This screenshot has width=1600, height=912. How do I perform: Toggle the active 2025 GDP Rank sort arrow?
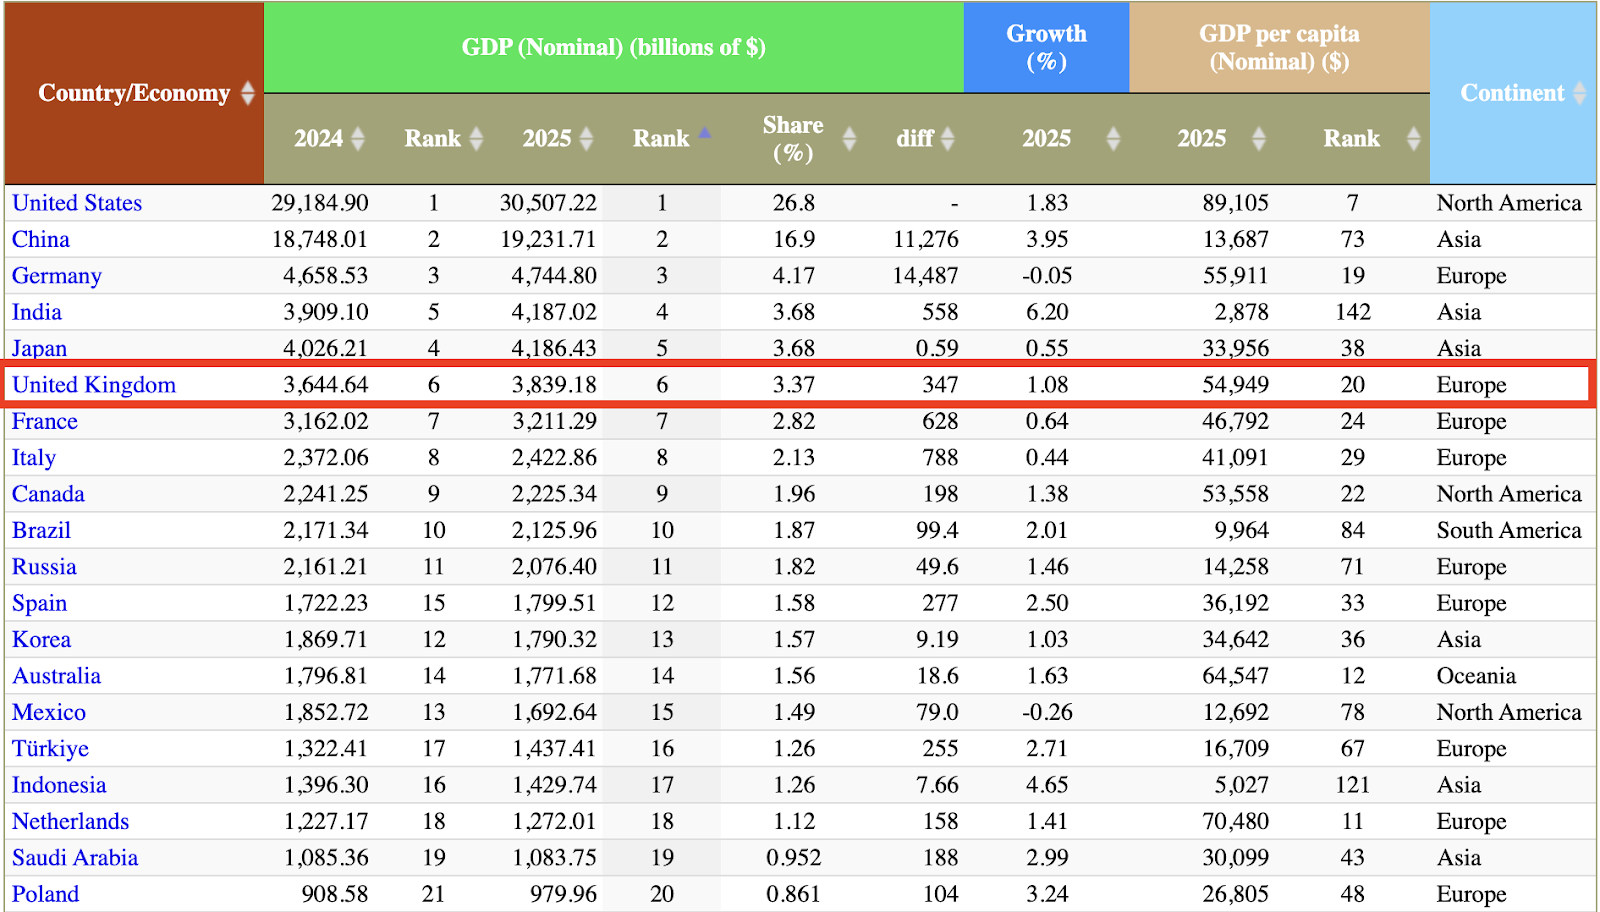click(704, 133)
